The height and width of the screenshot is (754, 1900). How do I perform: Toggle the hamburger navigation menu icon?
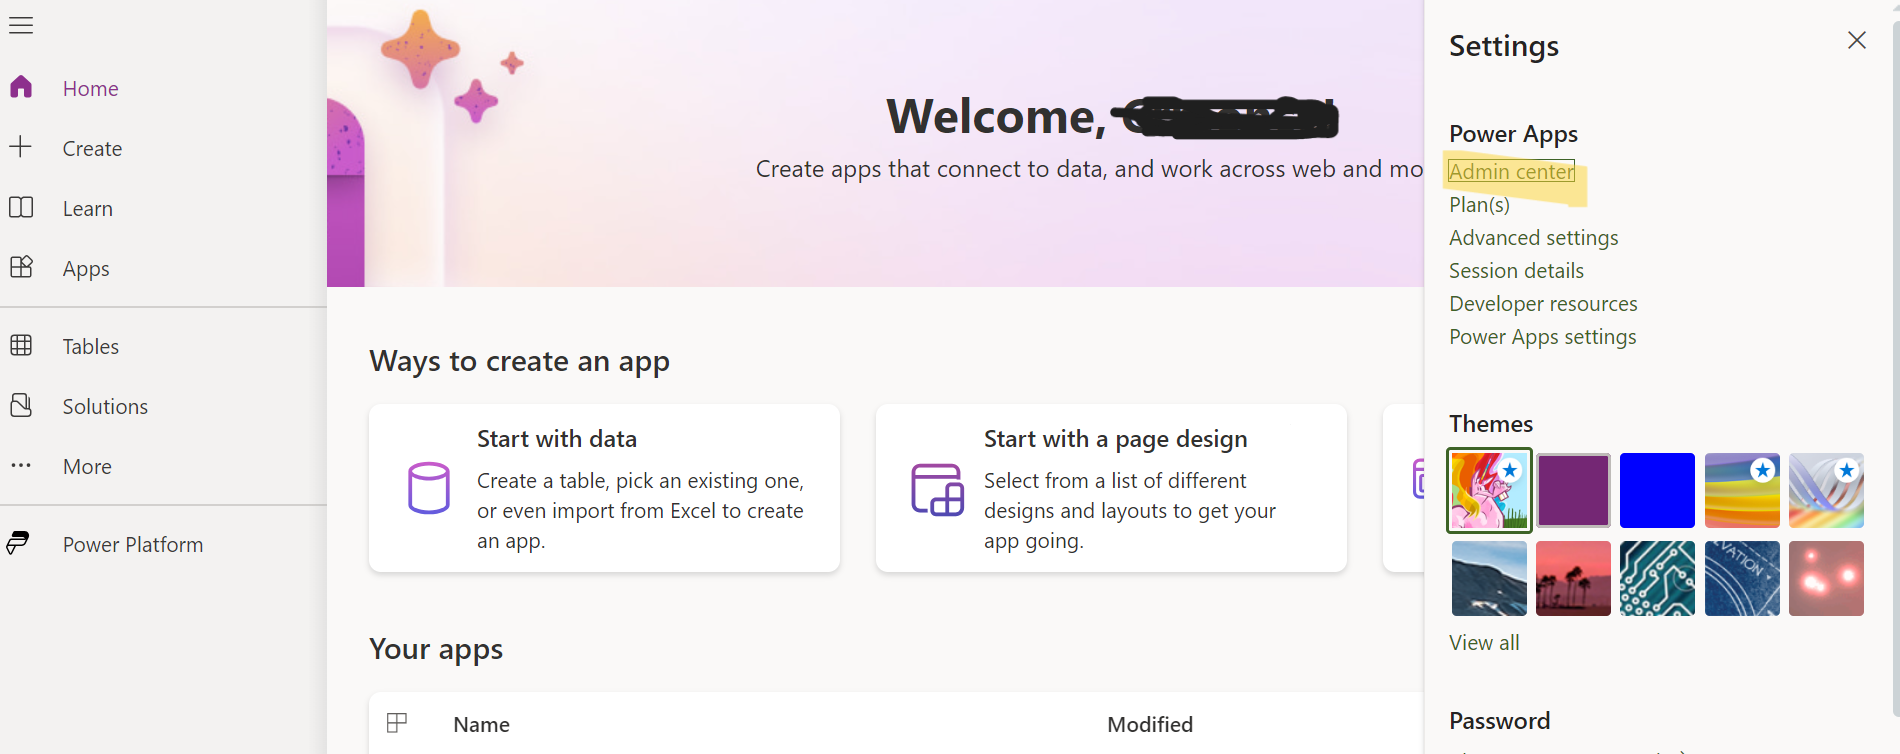tap(21, 25)
